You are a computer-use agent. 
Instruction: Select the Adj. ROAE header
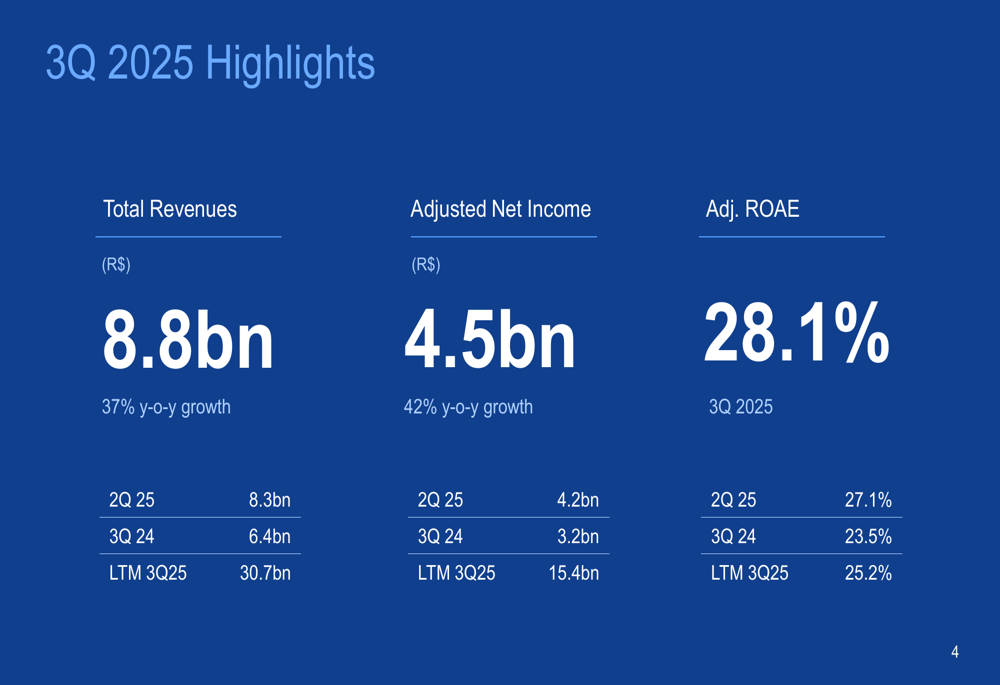click(751, 209)
